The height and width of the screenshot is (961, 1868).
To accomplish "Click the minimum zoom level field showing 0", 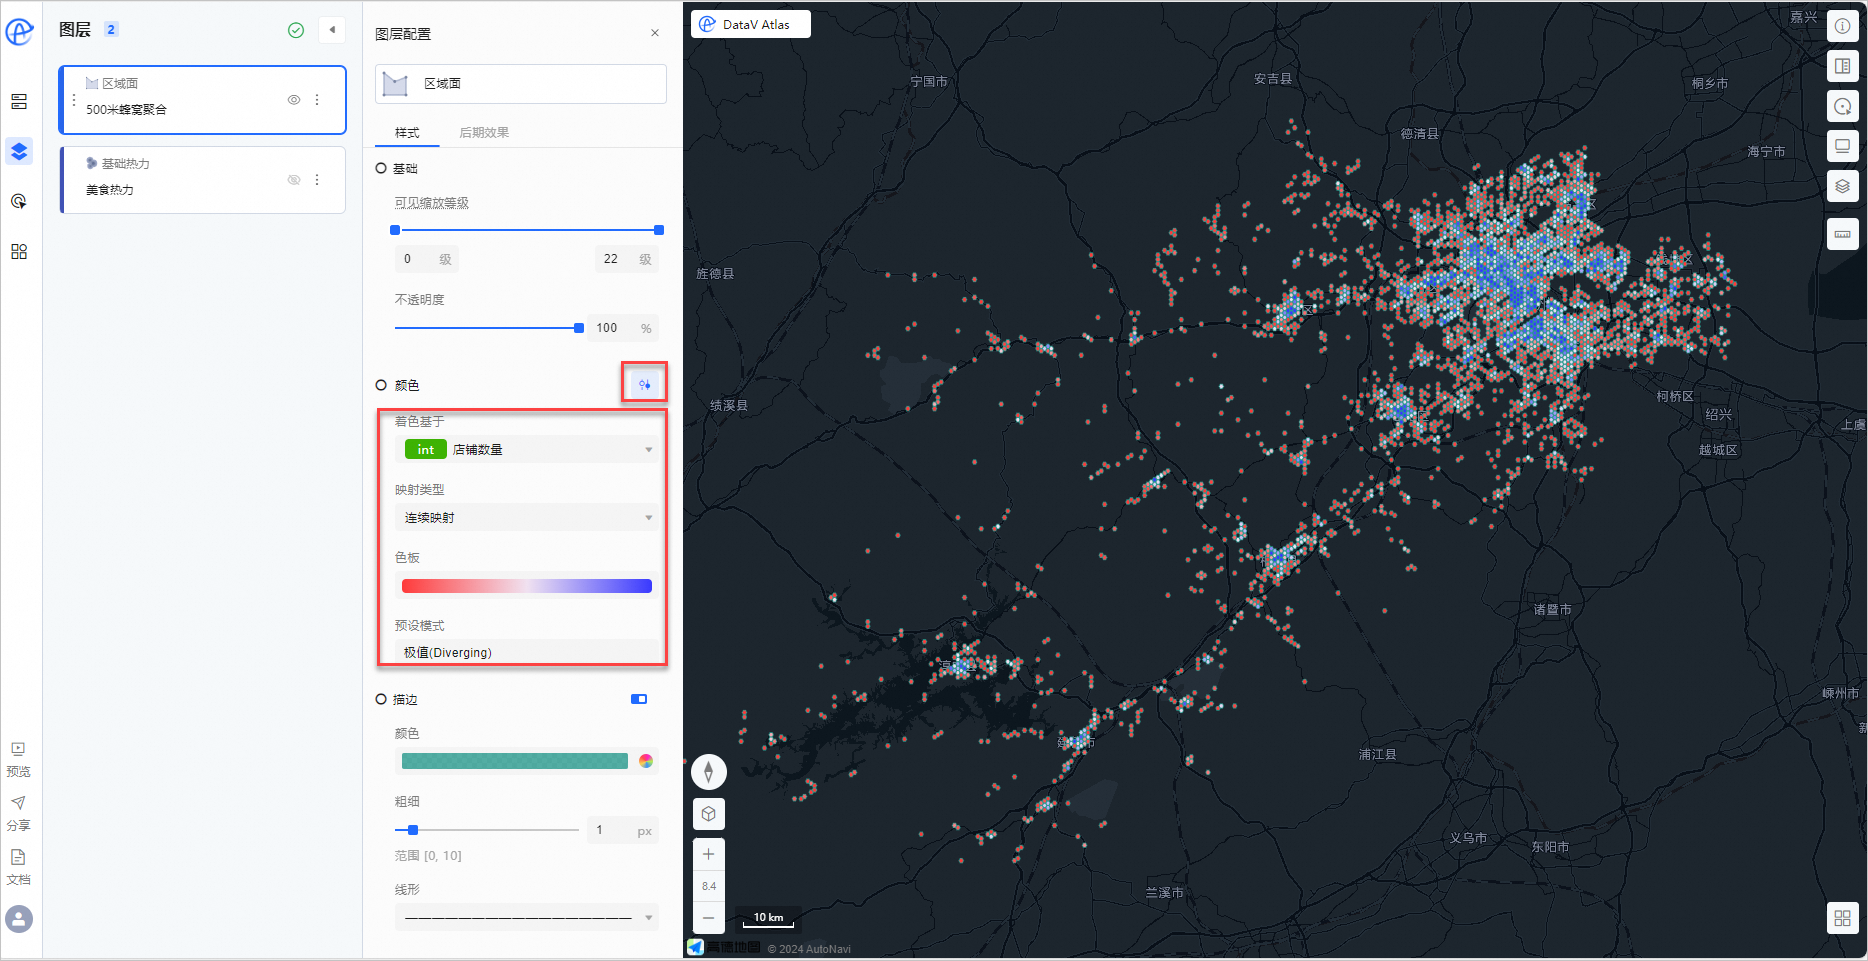I will [427, 259].
